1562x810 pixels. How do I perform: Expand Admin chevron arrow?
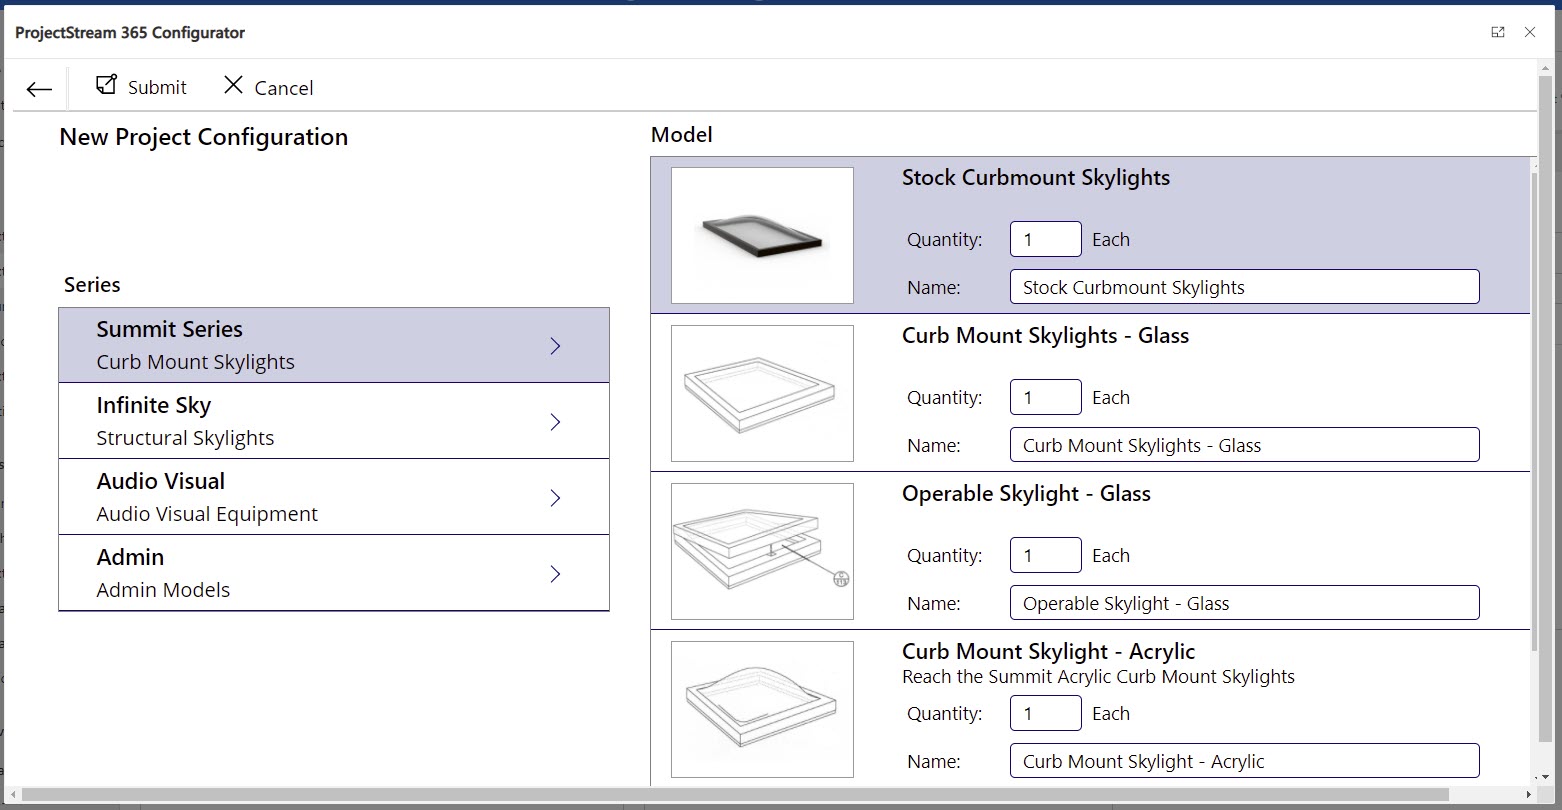tap(556, 574)
